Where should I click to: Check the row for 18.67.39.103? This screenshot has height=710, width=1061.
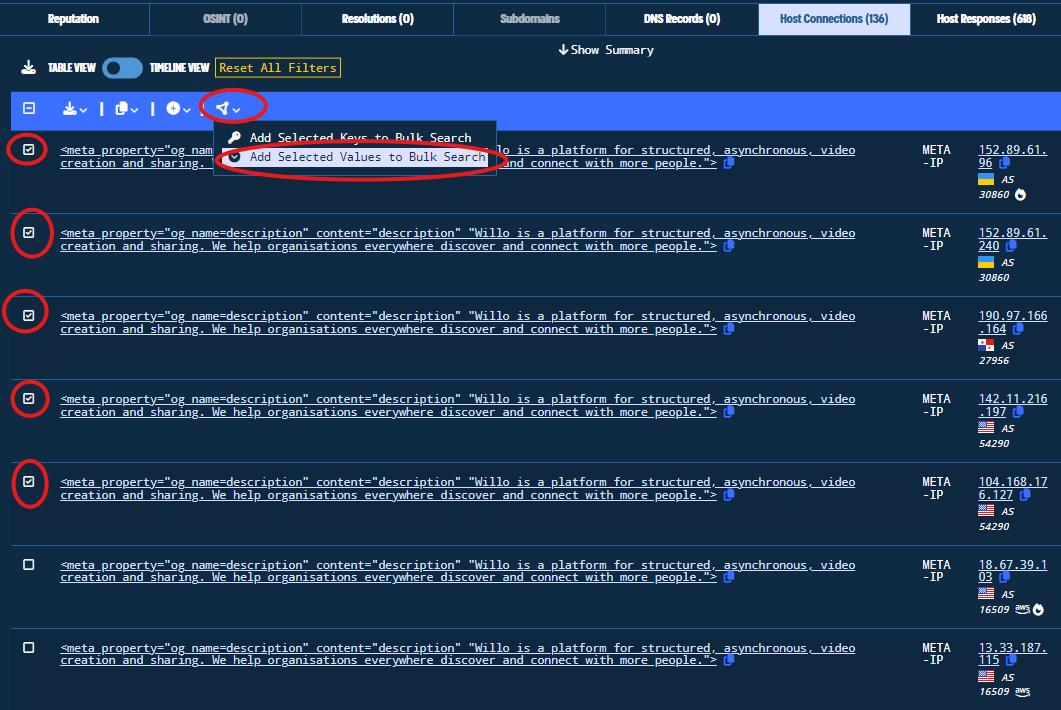click(x=28, y=564)
